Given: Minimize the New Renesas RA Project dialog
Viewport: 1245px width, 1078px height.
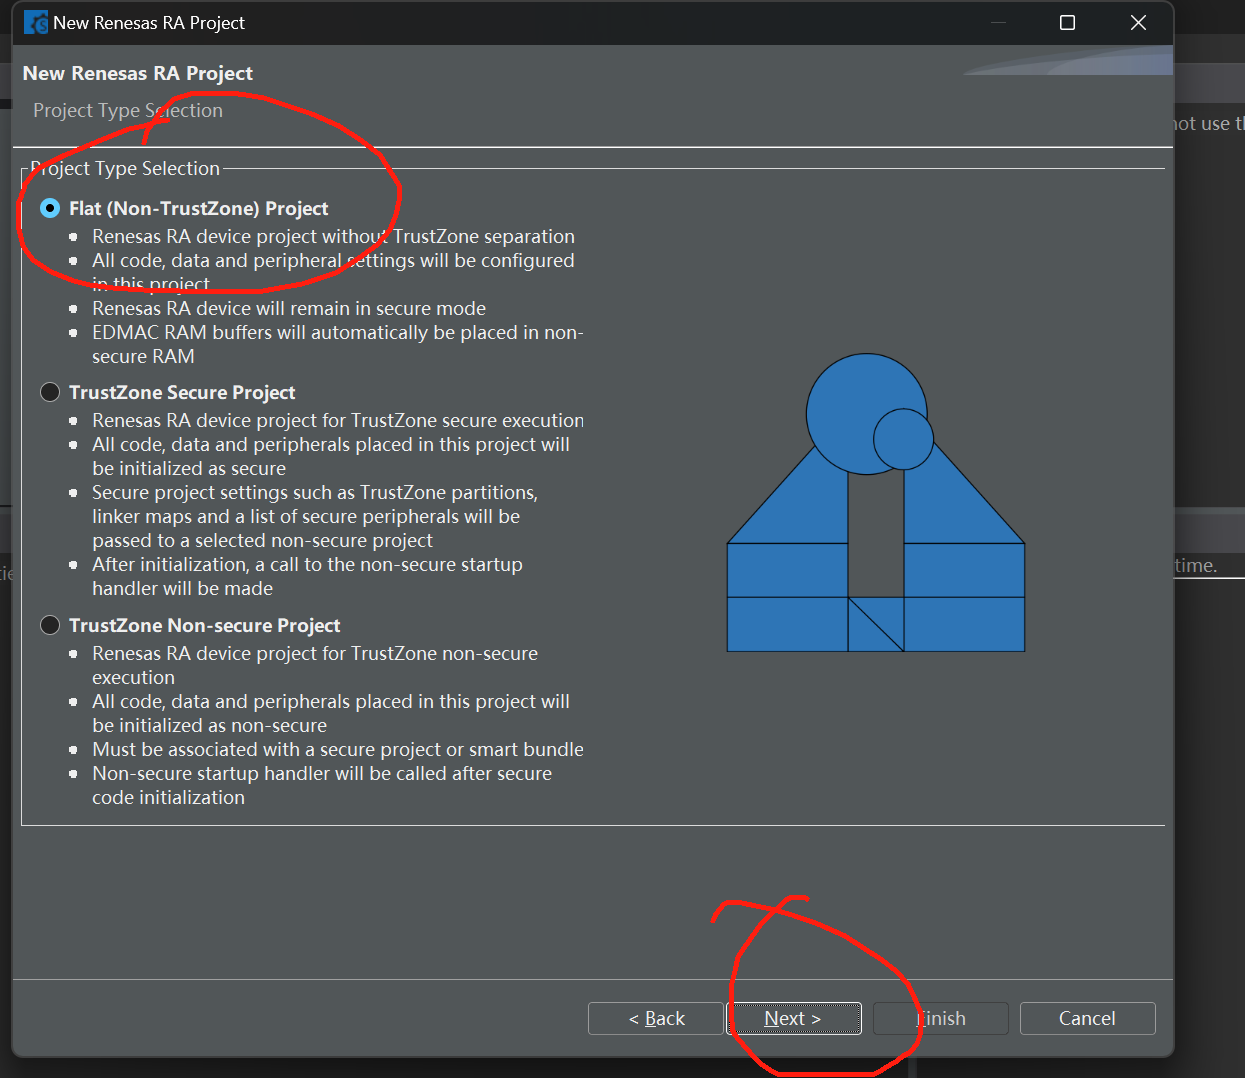Looking at the screenshot, I should [x=998, y=22].
